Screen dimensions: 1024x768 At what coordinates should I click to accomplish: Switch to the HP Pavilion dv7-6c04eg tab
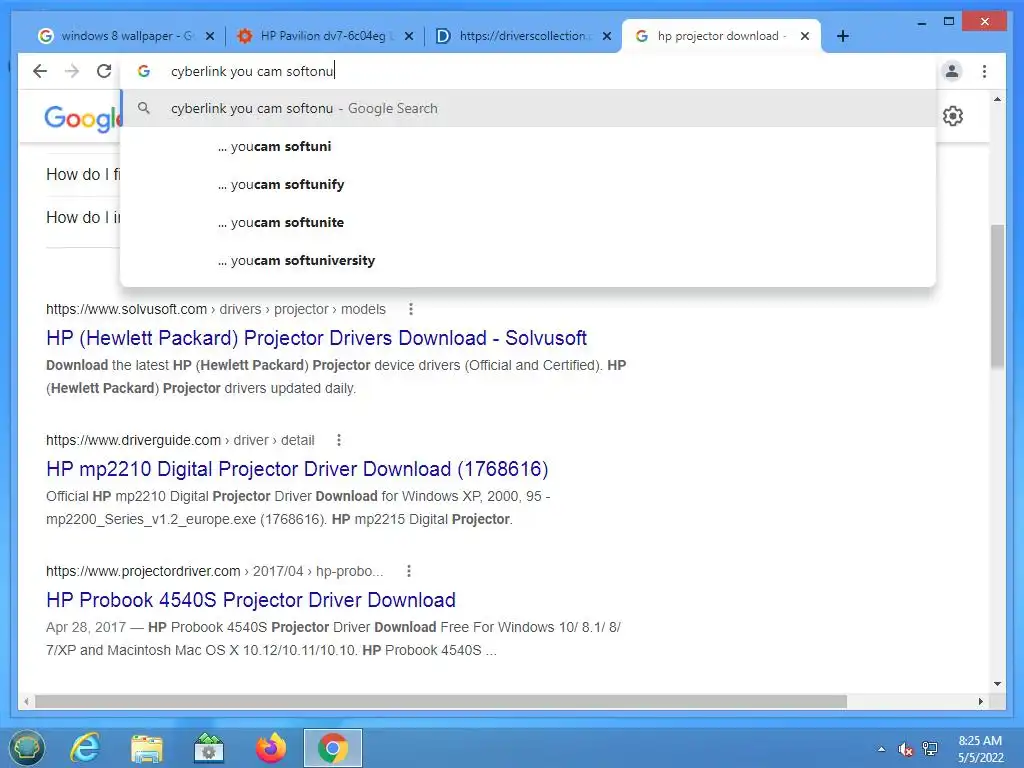coord(323,36)
